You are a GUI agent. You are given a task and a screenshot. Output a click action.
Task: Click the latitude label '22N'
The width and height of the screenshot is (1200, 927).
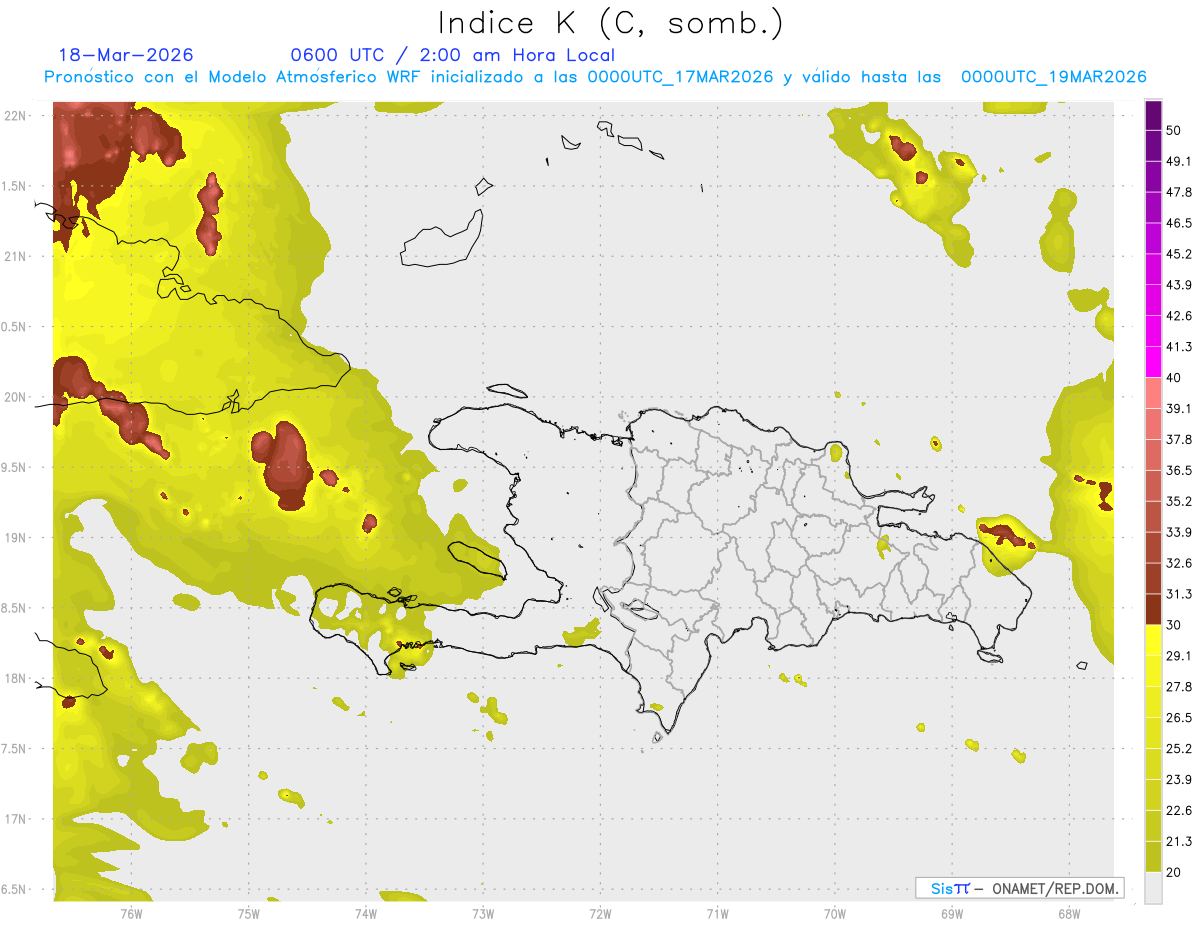(16, 116)
